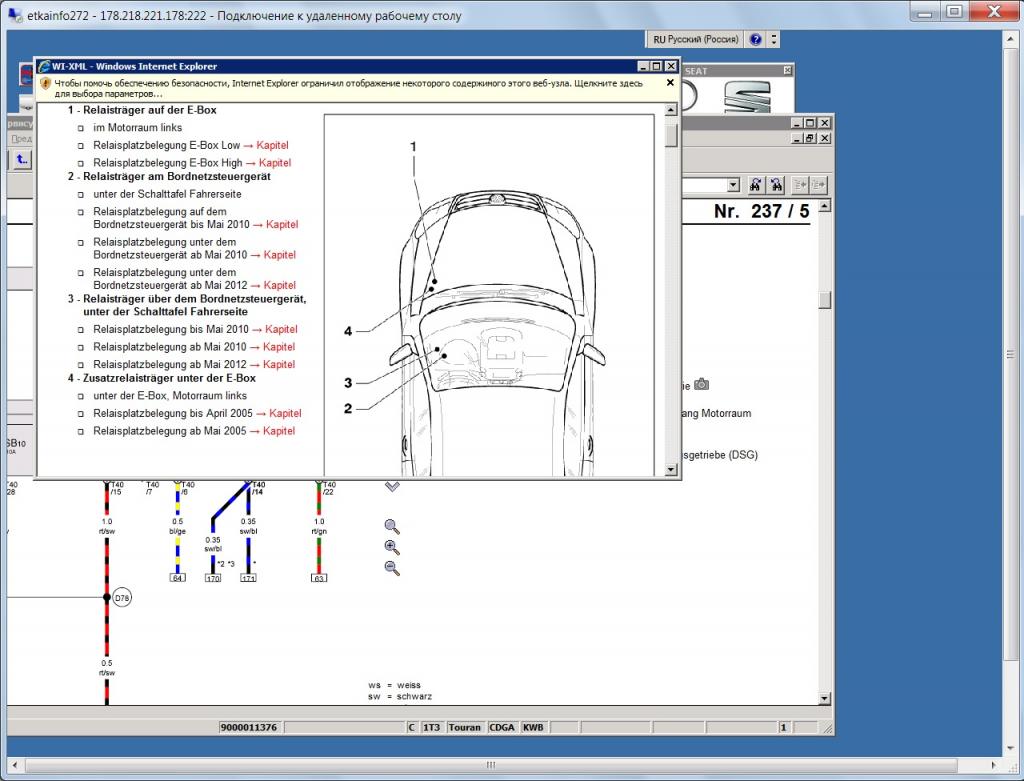Dismiss the Internet Explorer information bar with its X
Image resolution: width=1024 pixels, height=781 pixels.
click(x=670, y=83)
